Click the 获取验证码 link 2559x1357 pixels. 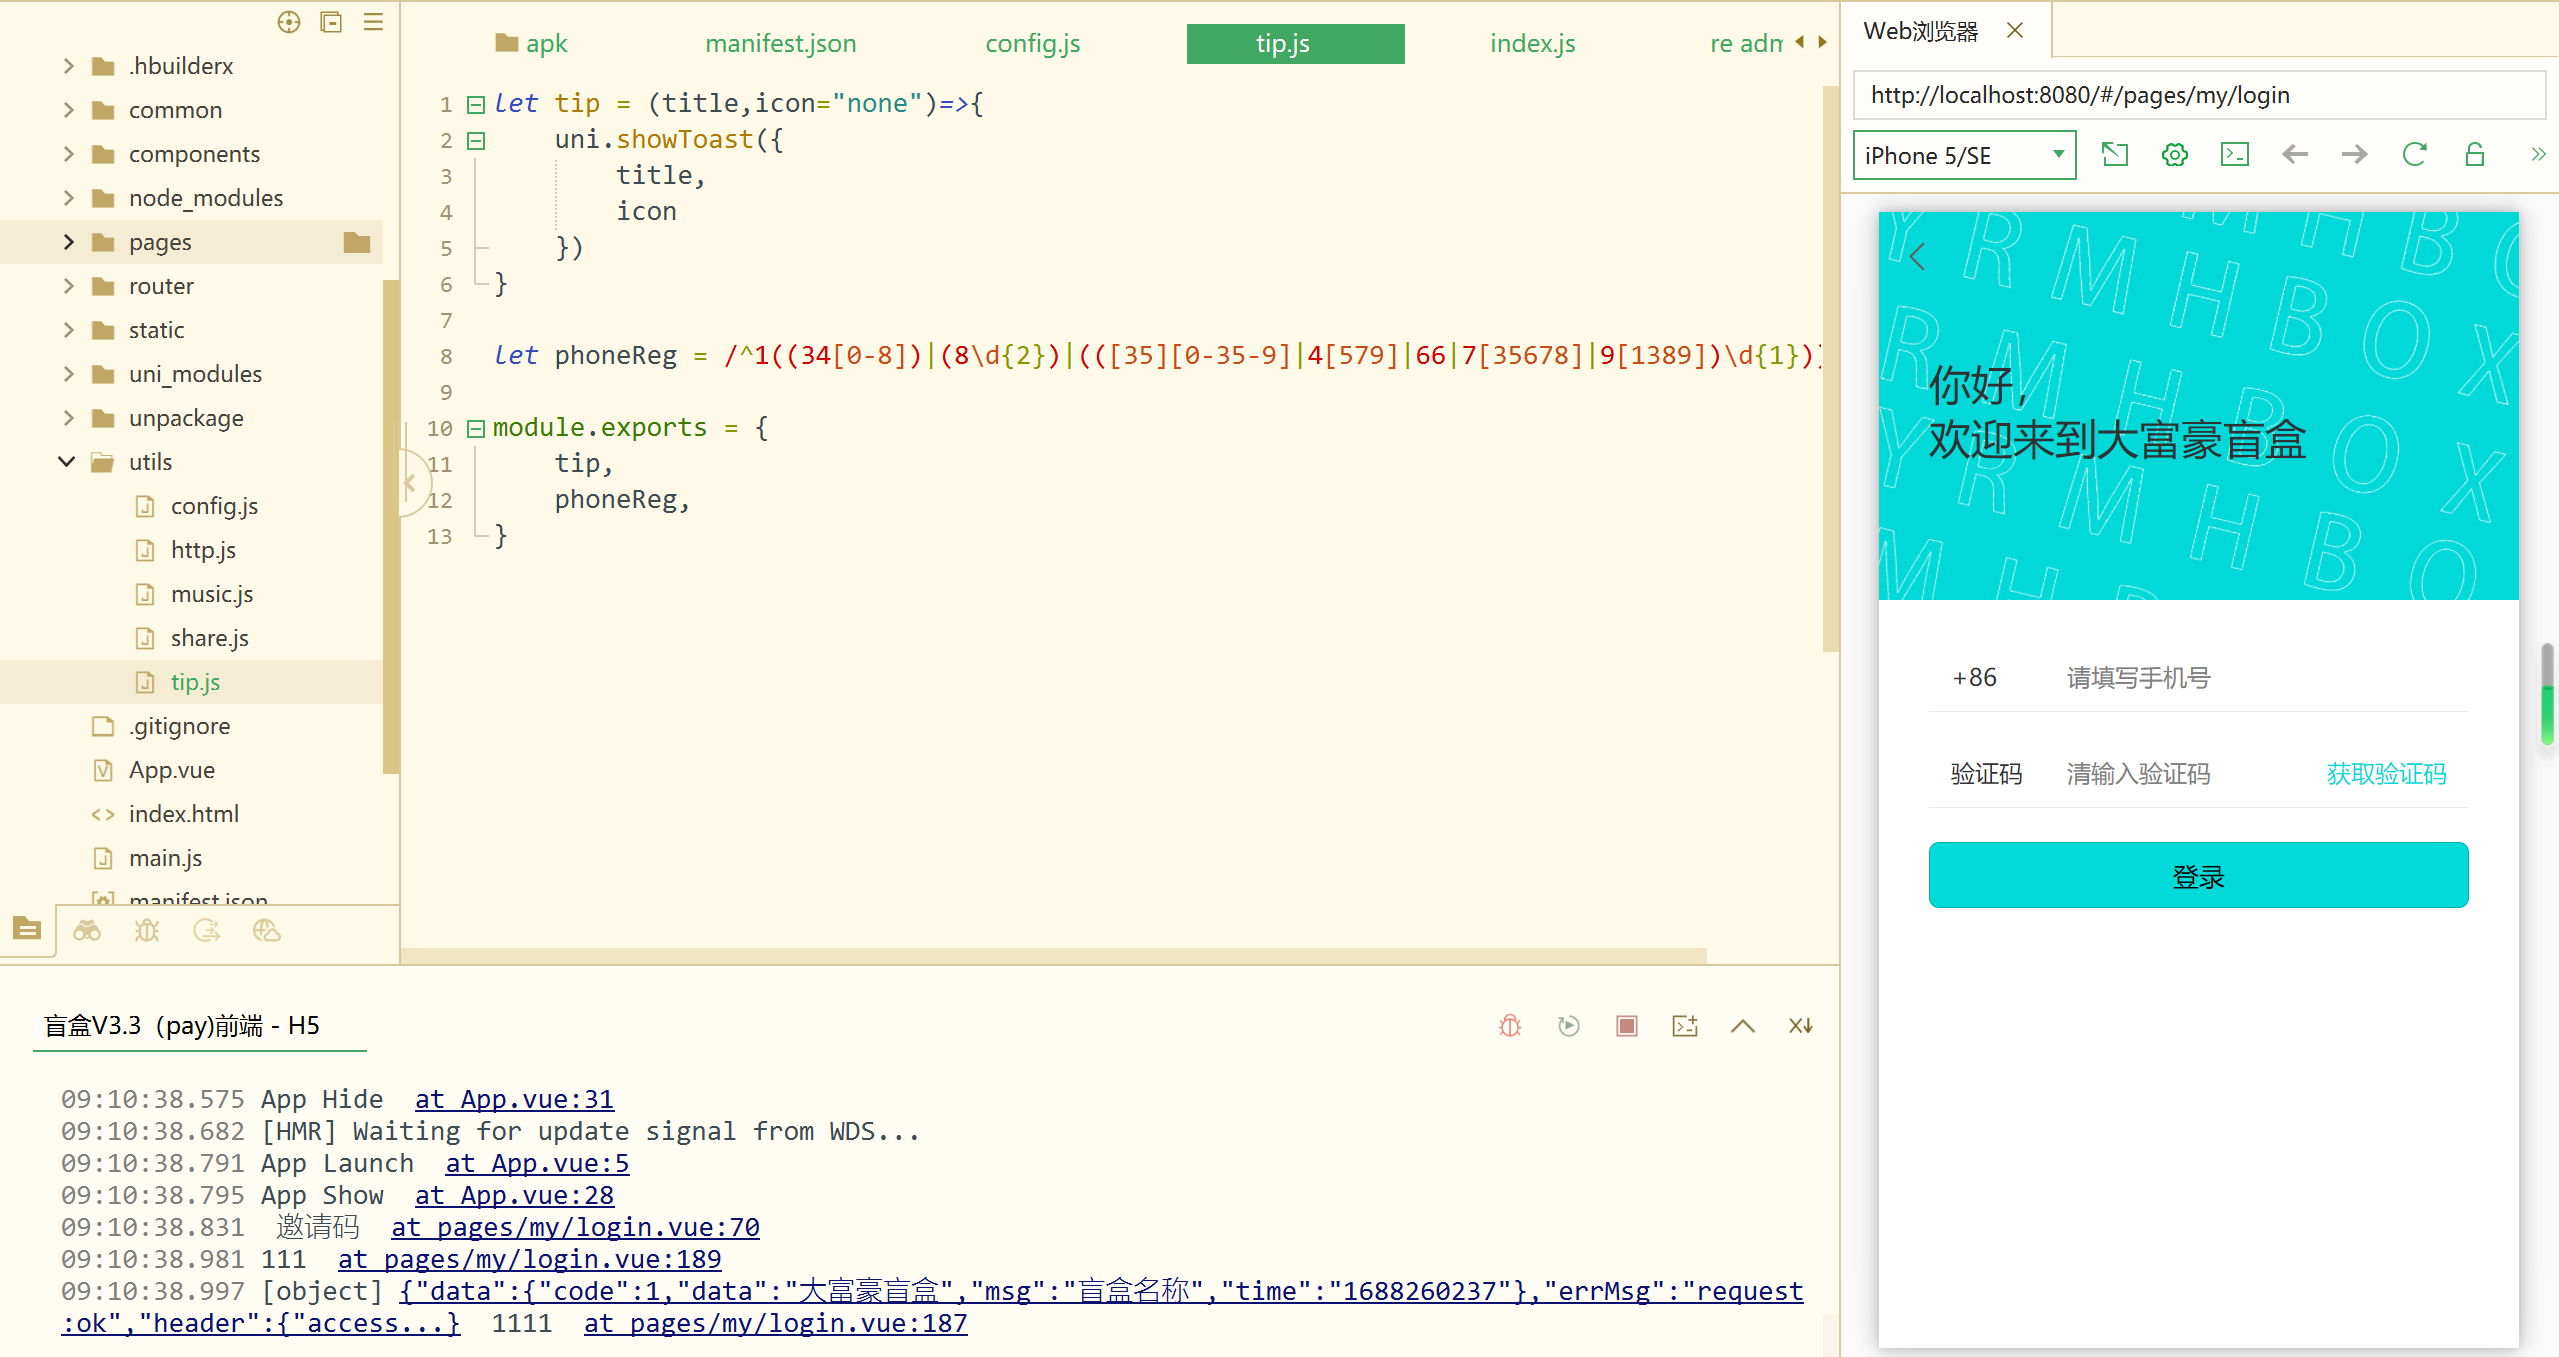point(2385,774)
